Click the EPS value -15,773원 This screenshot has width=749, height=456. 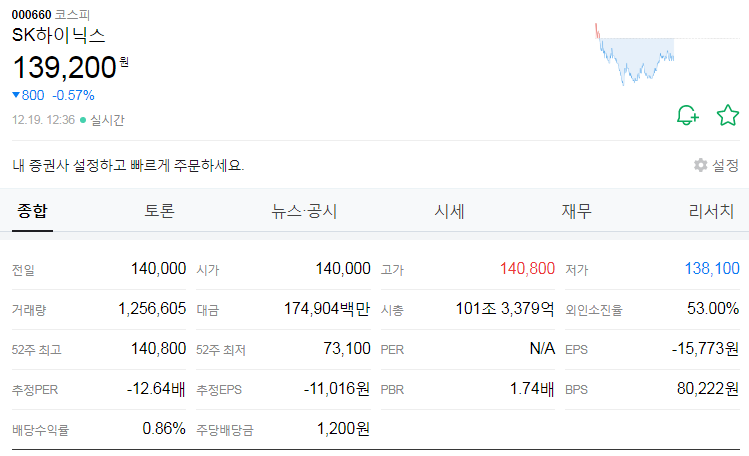706,349
